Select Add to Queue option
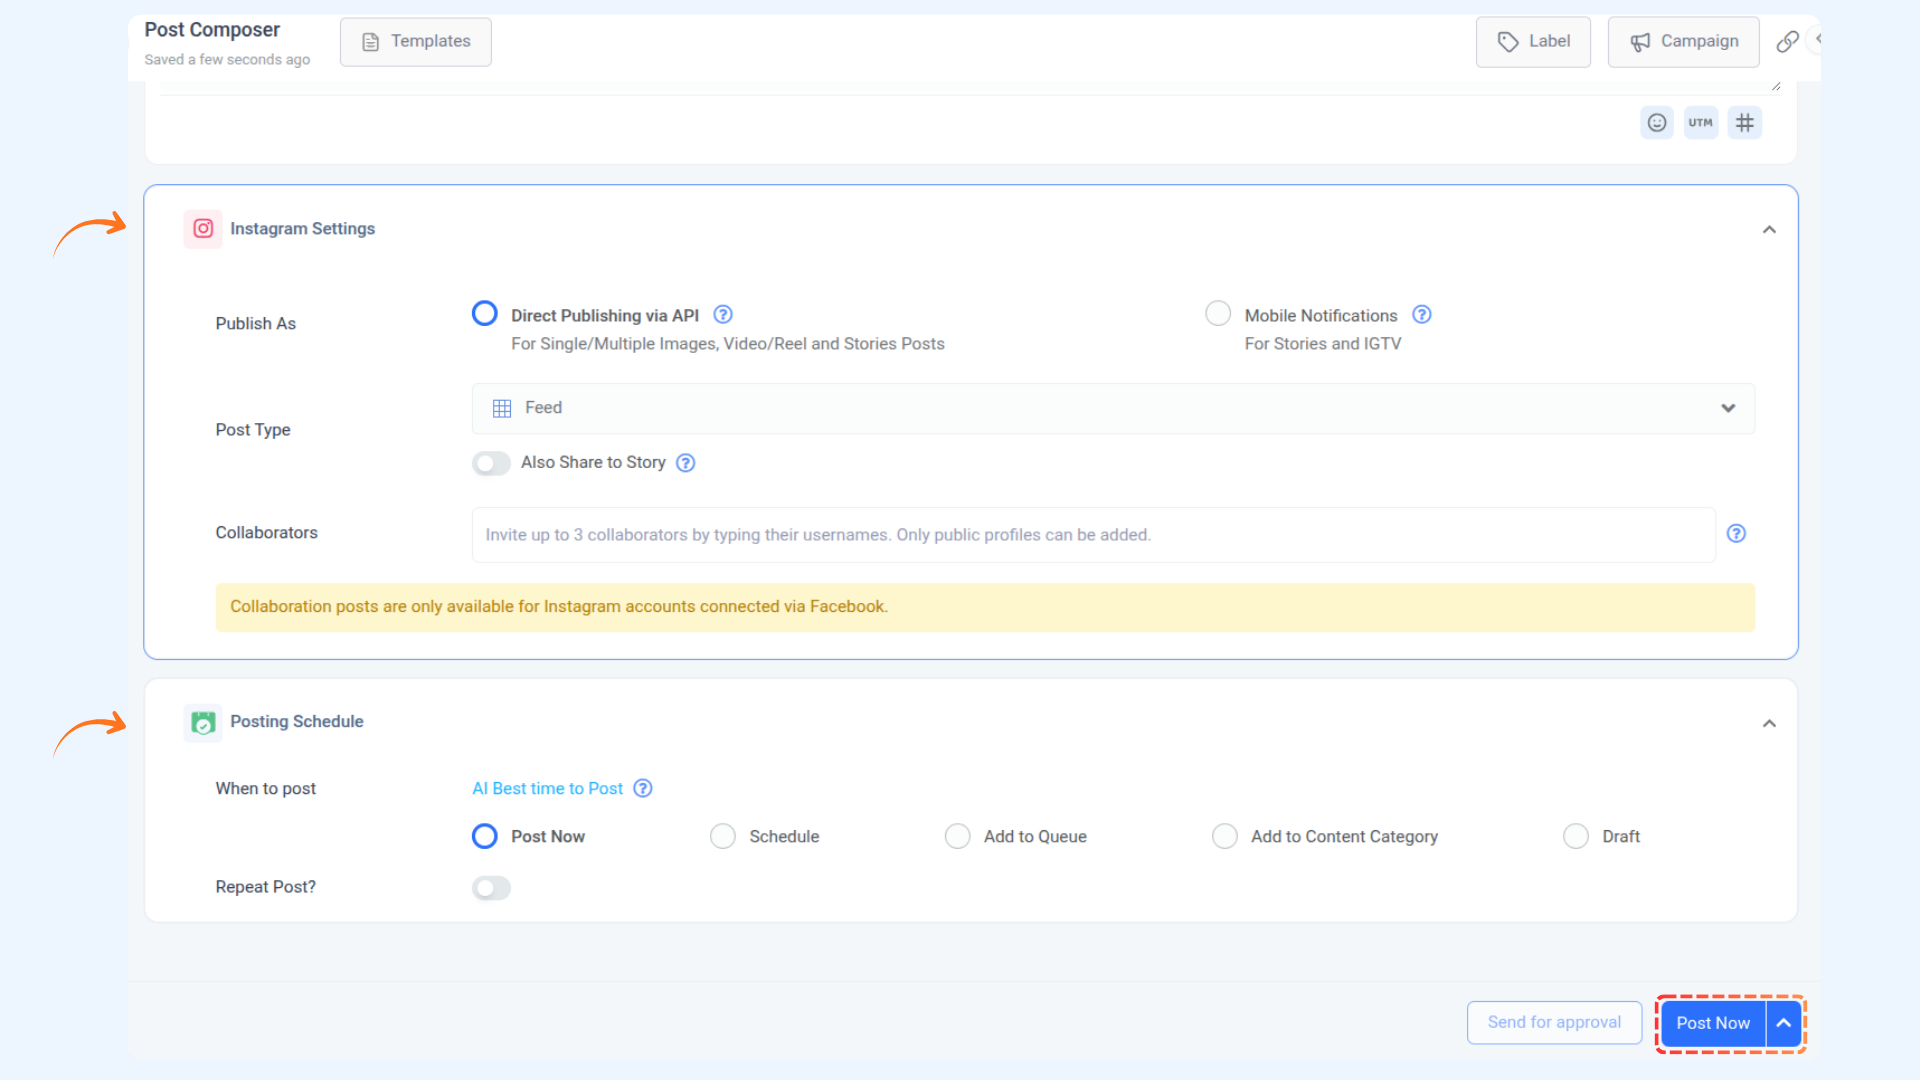Screen dimensions: 1920x1080 pos(957,836)
